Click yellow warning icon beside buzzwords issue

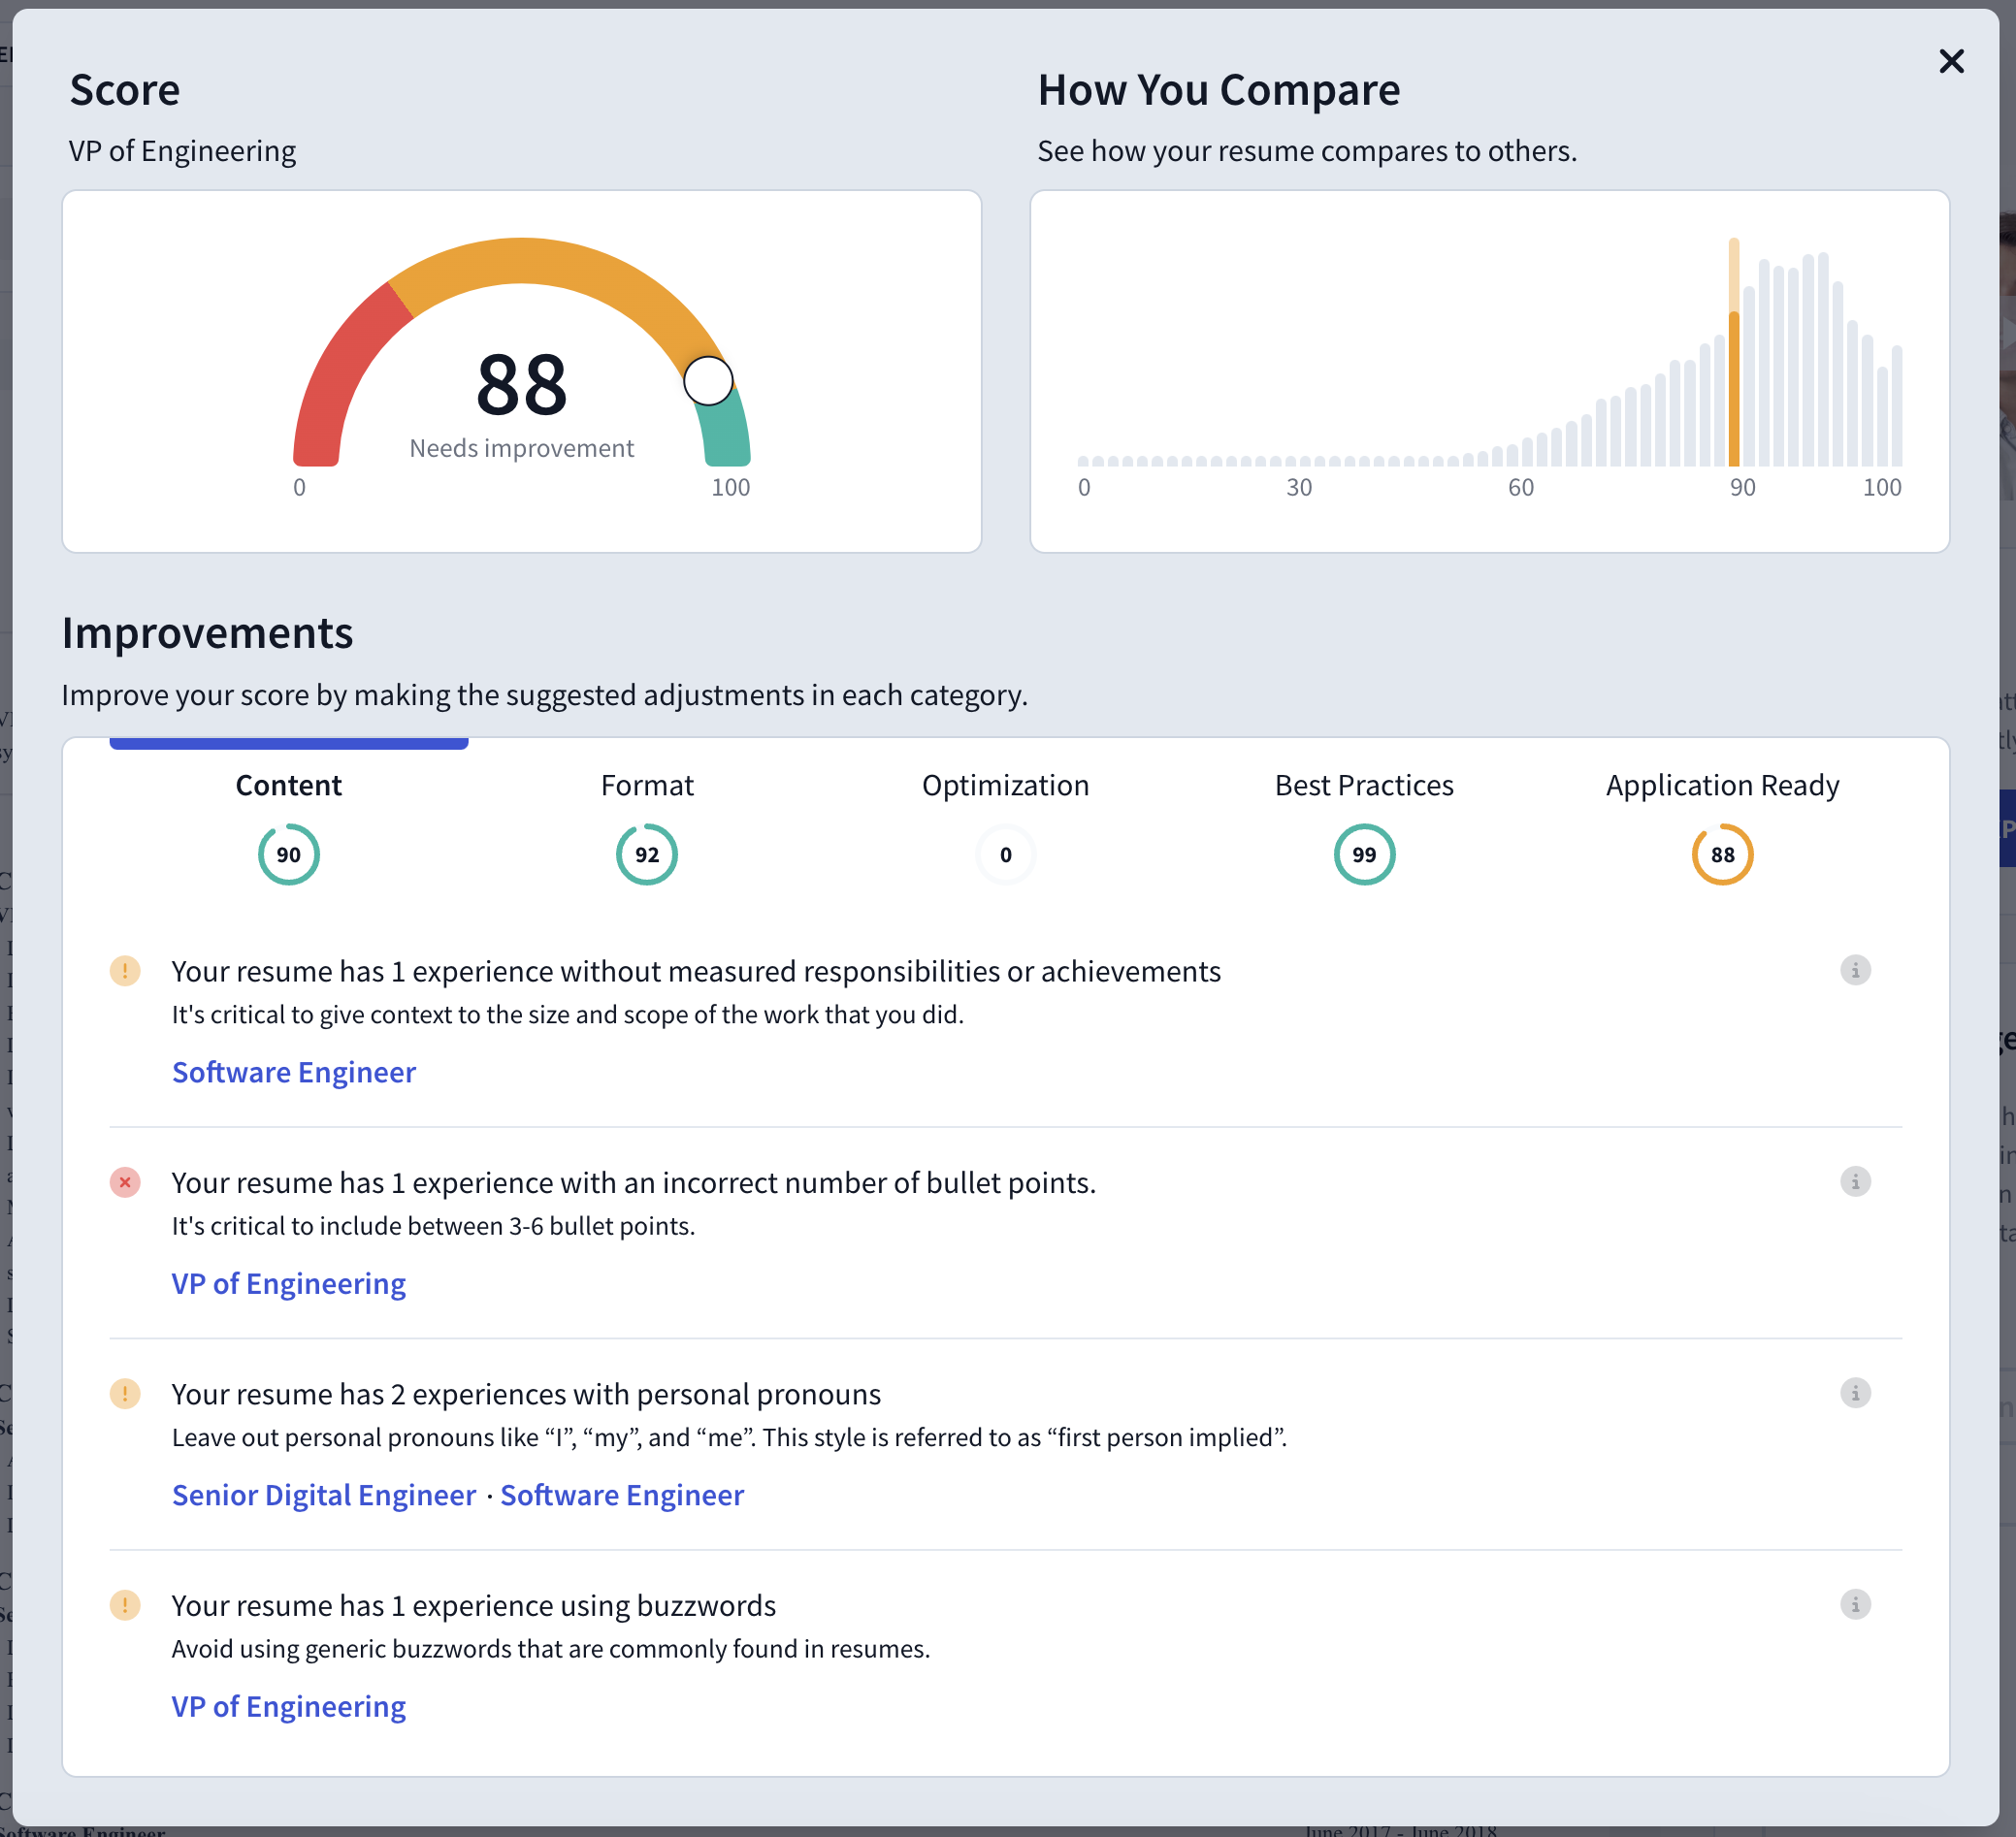pos(125,1605)
